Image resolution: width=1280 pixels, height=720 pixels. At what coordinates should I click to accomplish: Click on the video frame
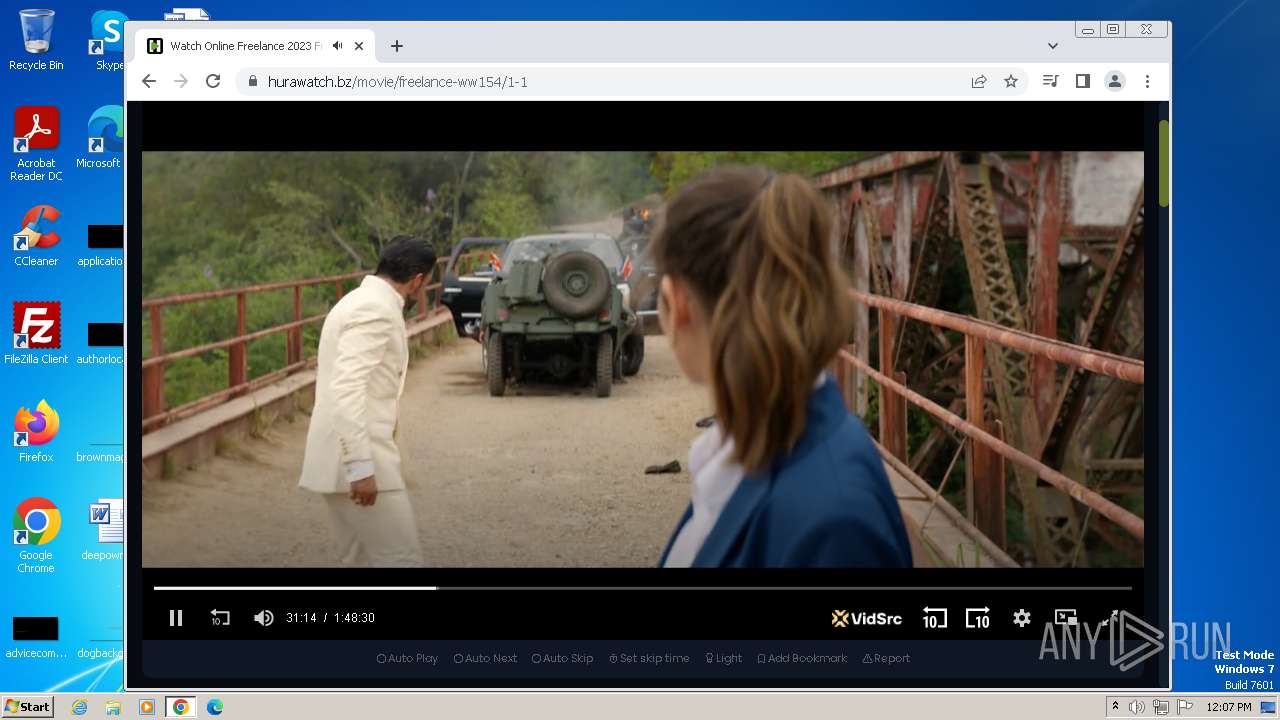click(x=642, y=359)
